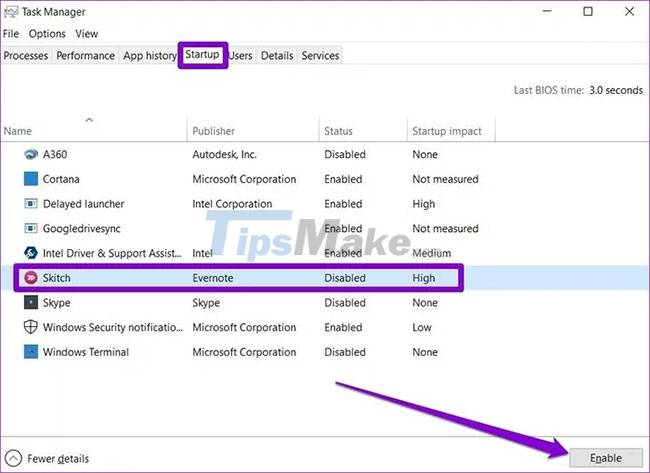The height and width of the screenshot is (473, 650).
Task: Select the Delayed launcher entry
Action: (83, 204)
